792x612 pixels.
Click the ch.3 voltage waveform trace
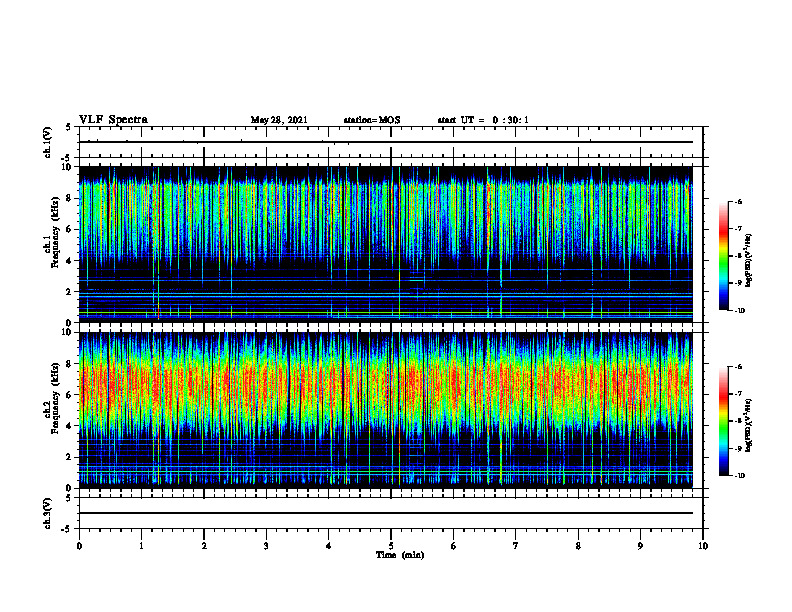coord(386,513)
